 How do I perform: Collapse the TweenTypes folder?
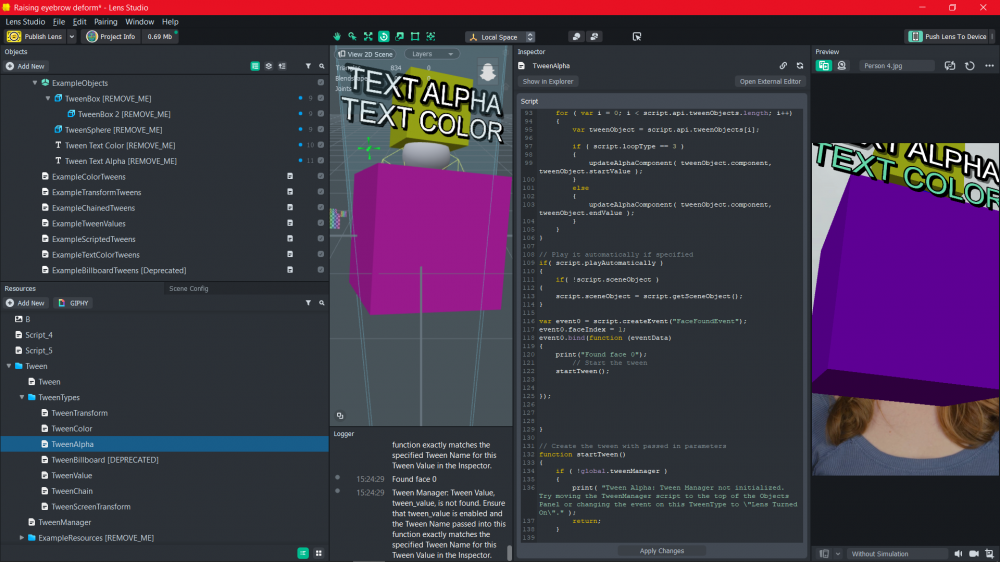22,397
